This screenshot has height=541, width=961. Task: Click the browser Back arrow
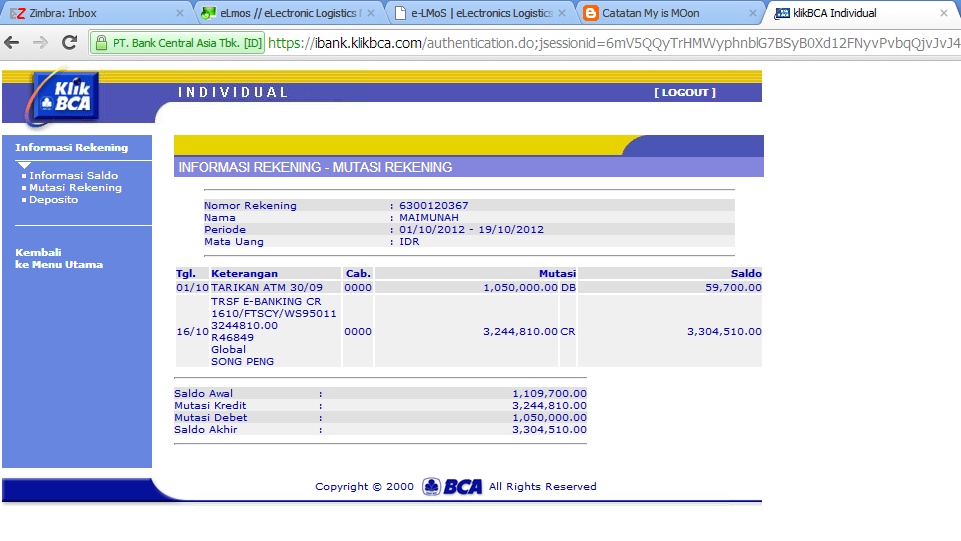coord(12,42)
